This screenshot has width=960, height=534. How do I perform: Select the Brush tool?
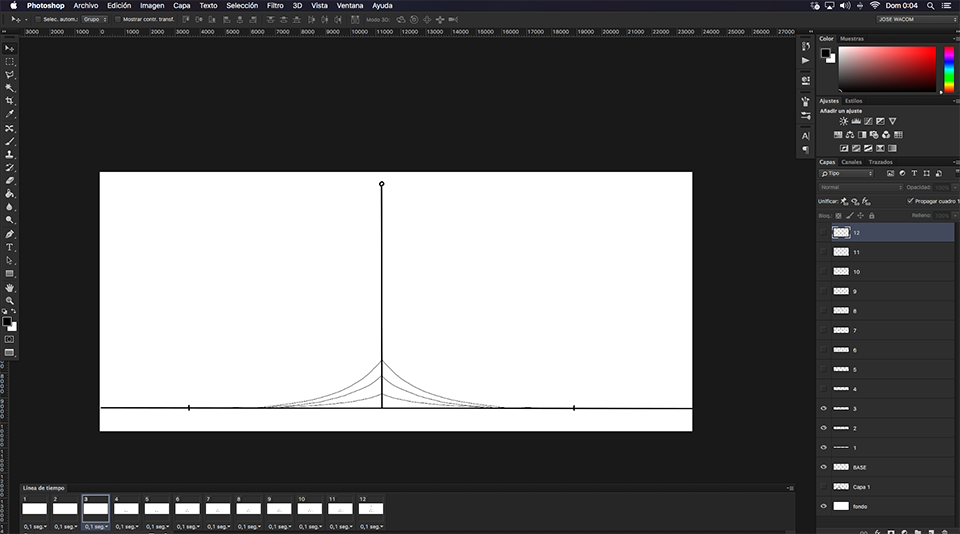click(x=9, y=141)
